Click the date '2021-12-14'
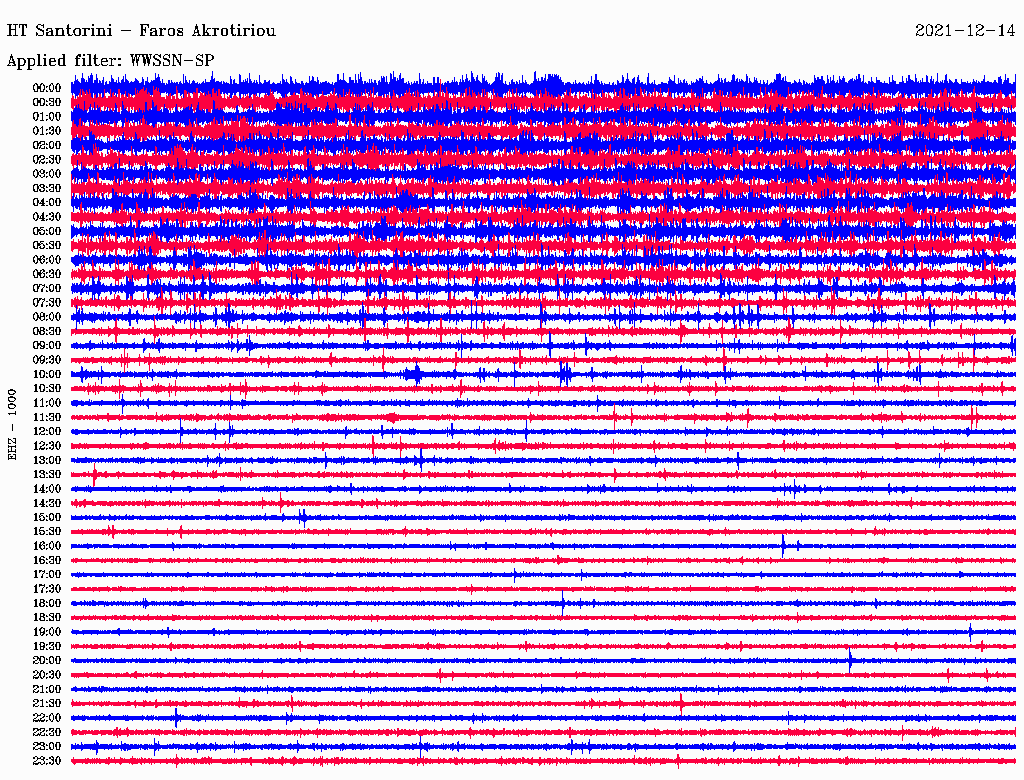 [x=965, y=31]
